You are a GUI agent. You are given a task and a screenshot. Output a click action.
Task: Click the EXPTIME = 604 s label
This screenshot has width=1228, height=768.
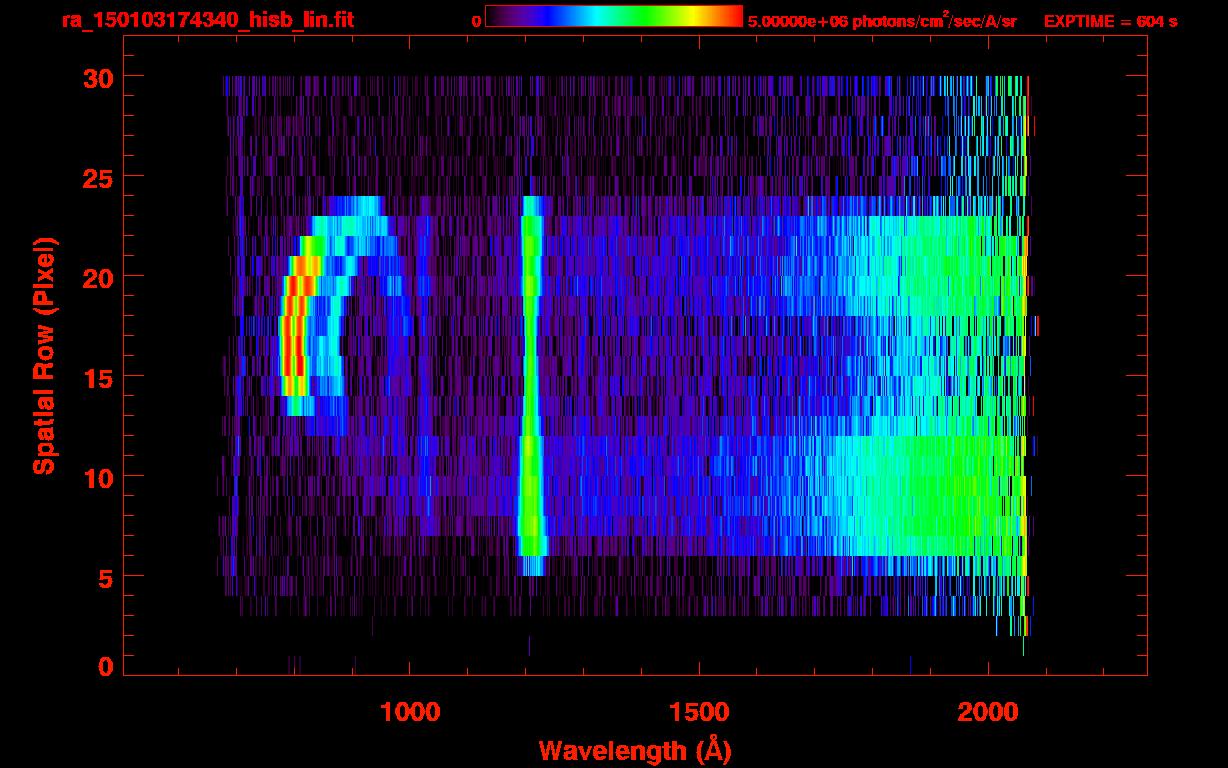[1110, 21]
